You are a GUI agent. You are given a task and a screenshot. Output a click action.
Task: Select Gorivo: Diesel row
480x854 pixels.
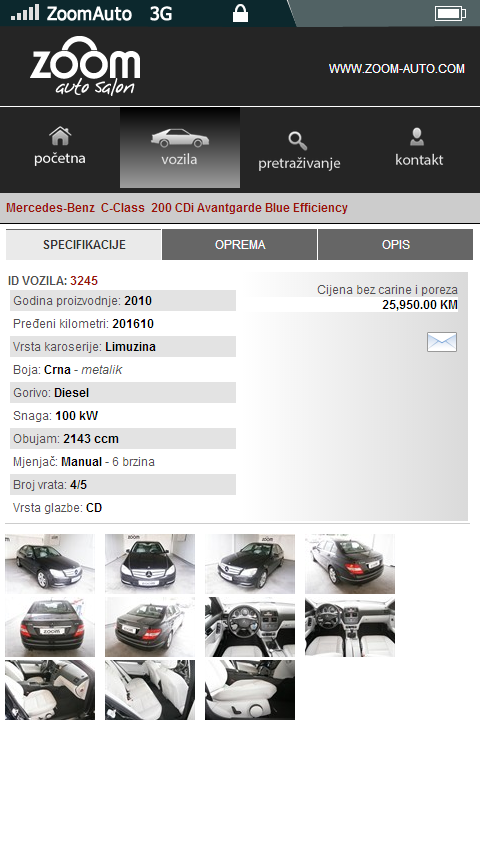123,392
